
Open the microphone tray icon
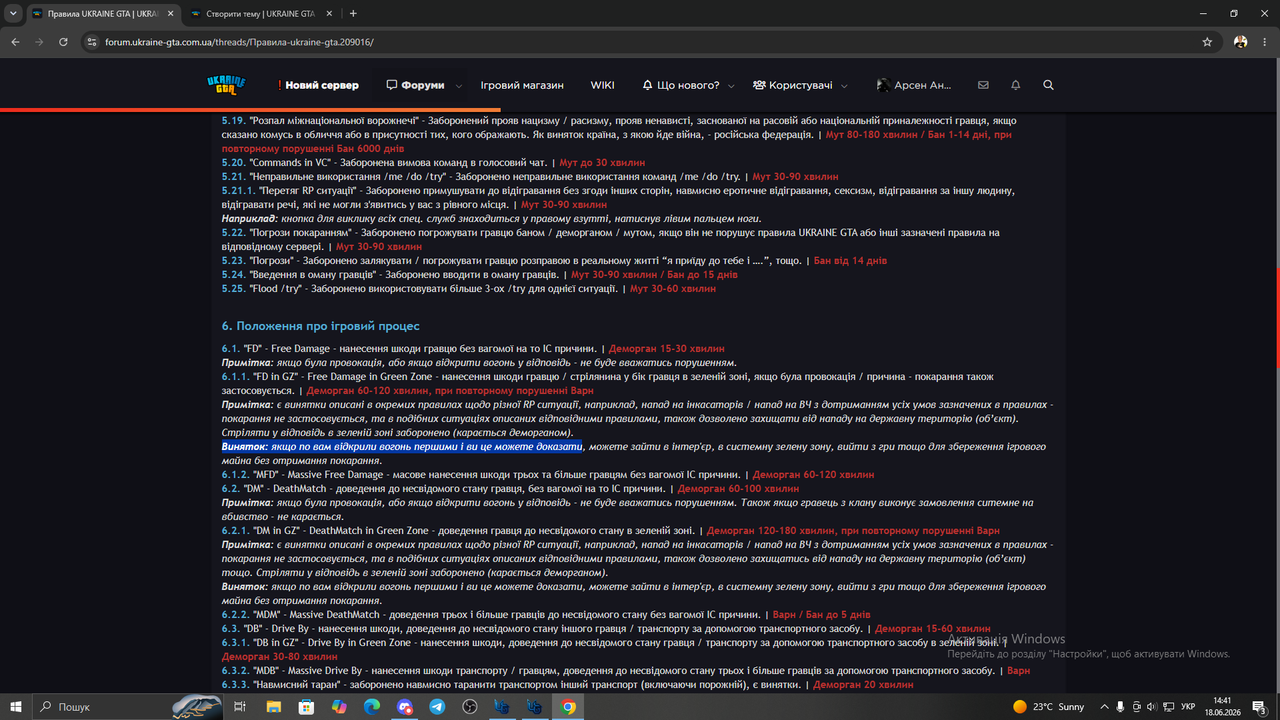1121,706
